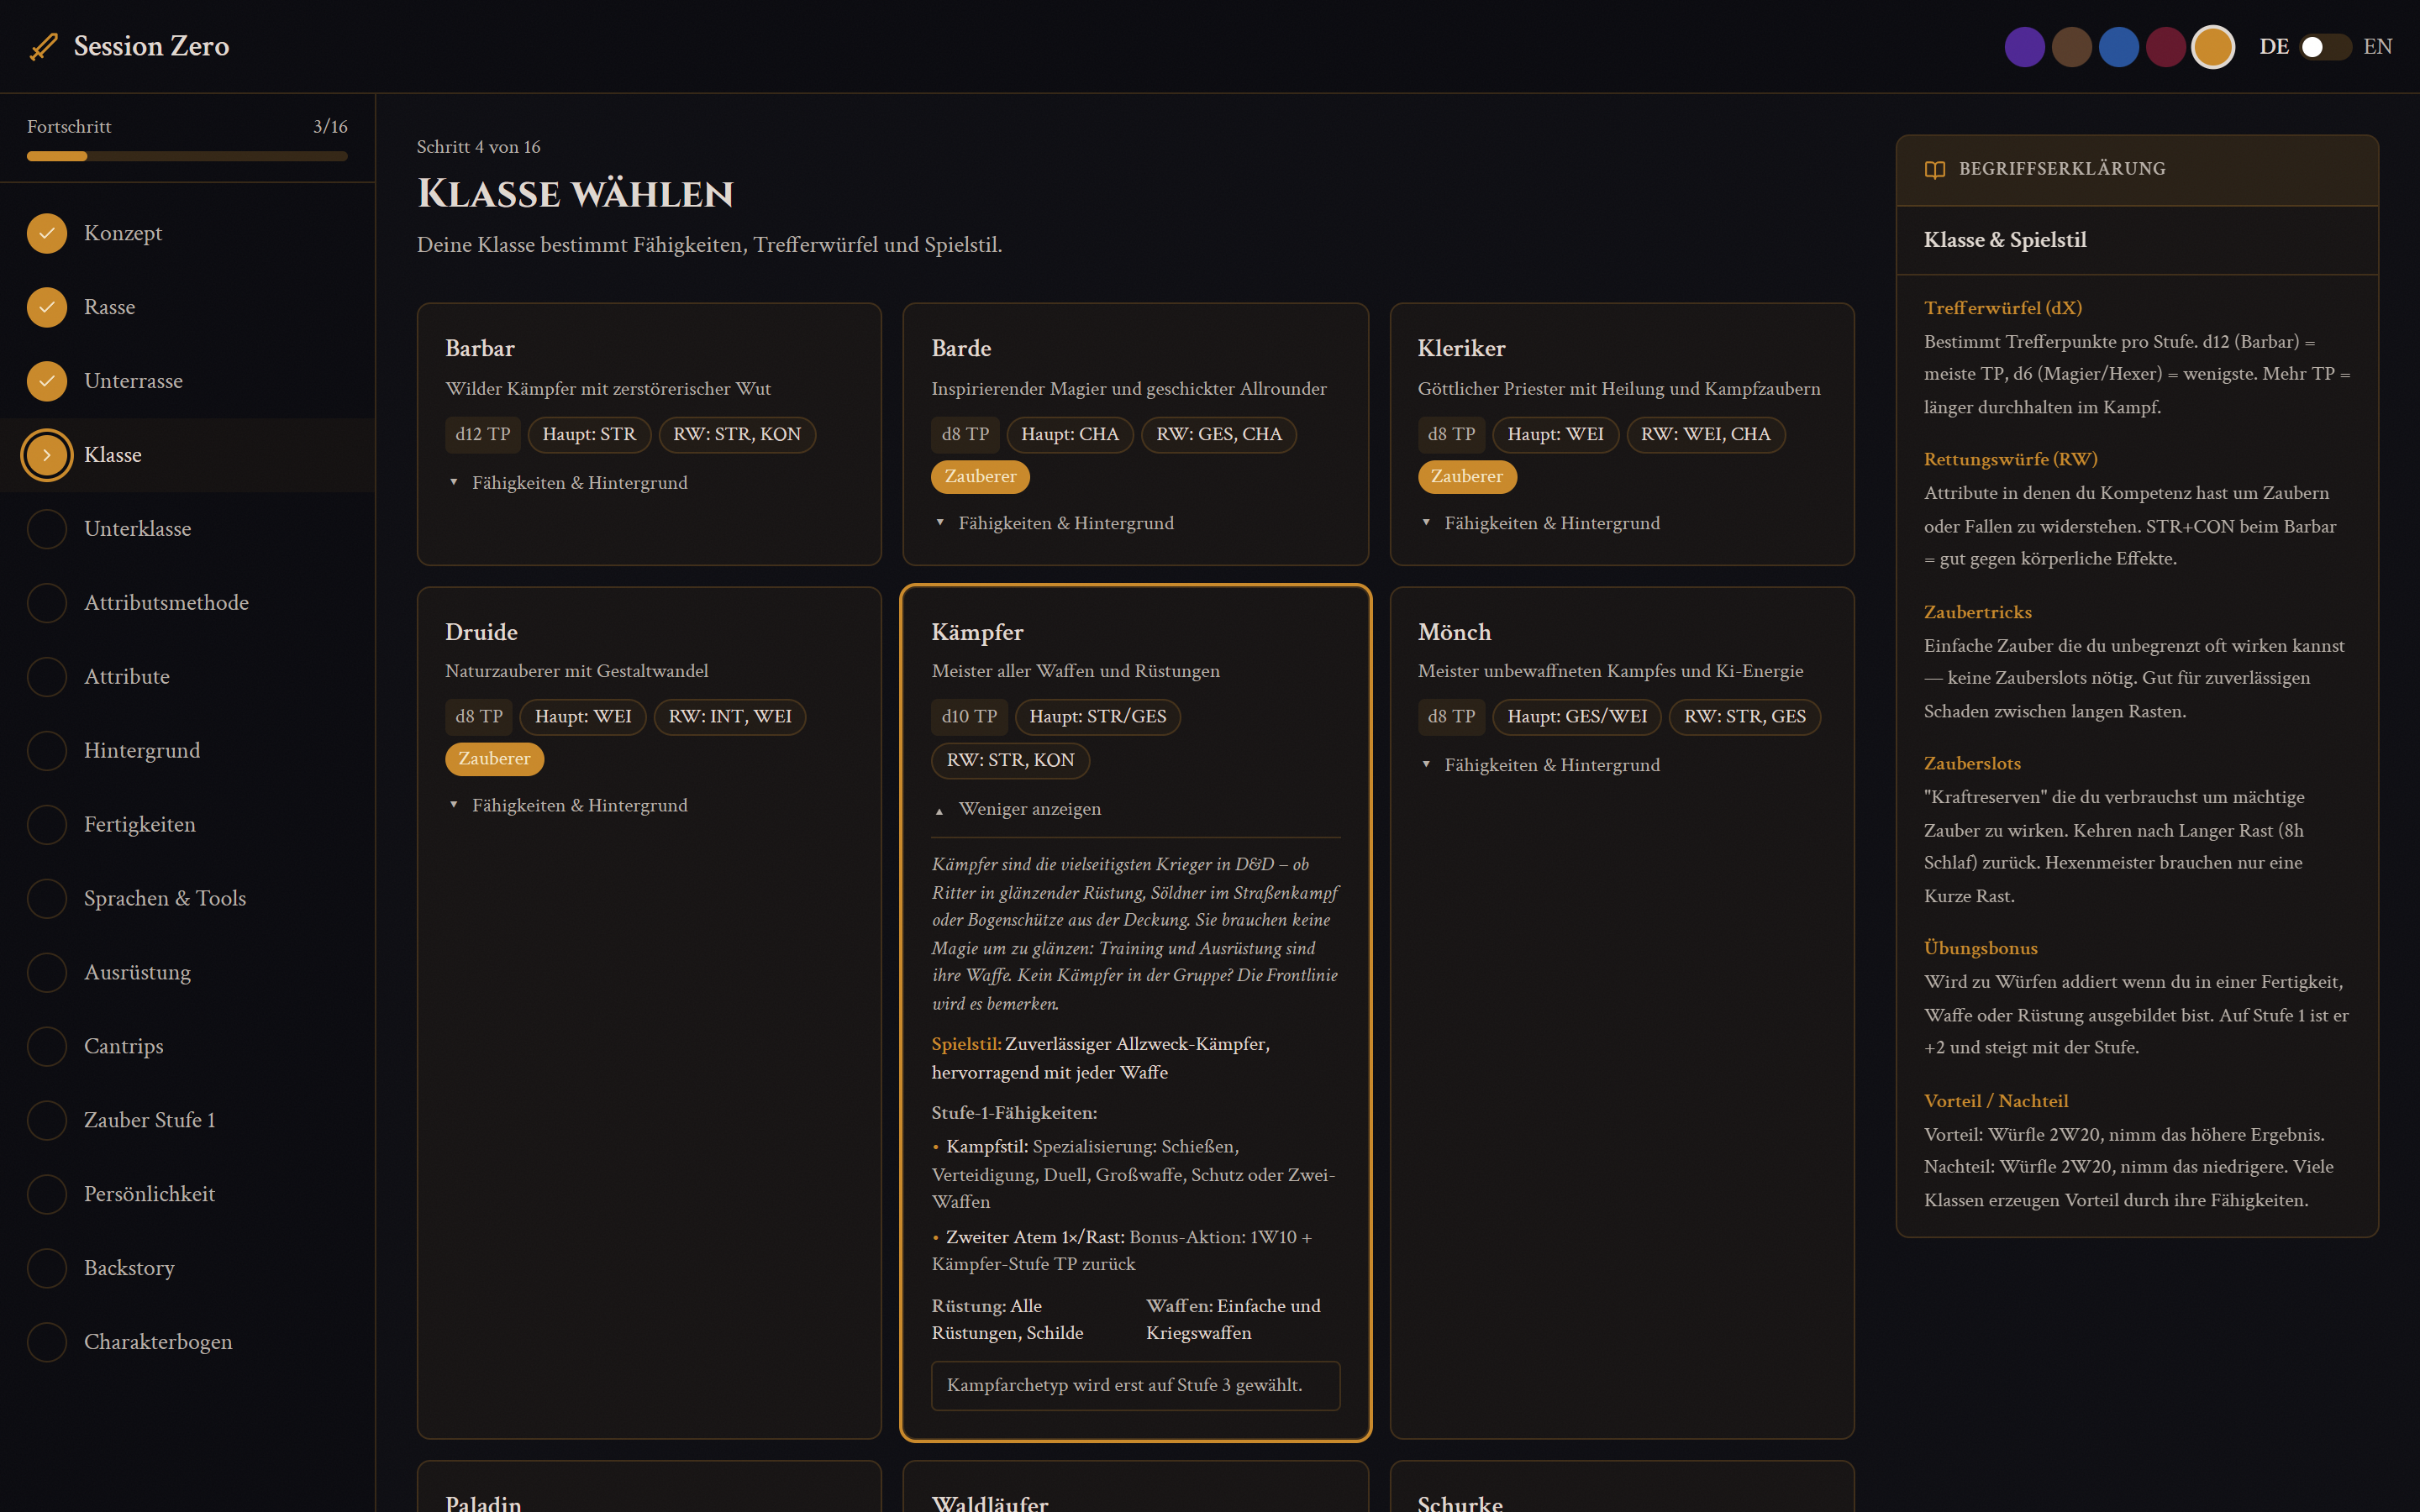The width and height of the screenshot is (2420, 1512).
Task: Pick the brown theme color swatch
Action: click(x=2072, y=47)
